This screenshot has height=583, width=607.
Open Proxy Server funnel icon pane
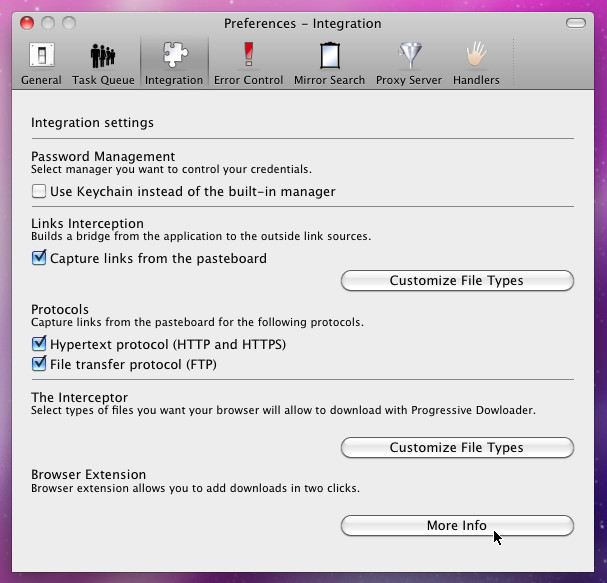point(409,63)
